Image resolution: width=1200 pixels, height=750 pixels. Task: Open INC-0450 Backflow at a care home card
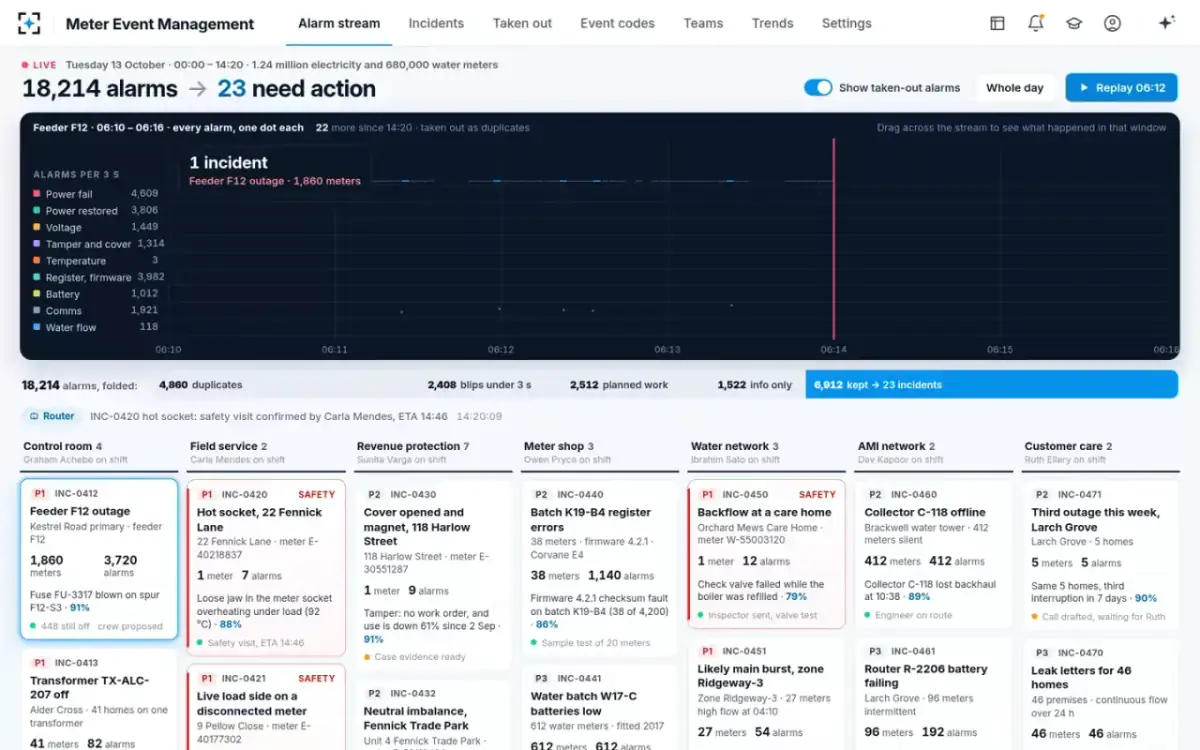coord(768,553)
